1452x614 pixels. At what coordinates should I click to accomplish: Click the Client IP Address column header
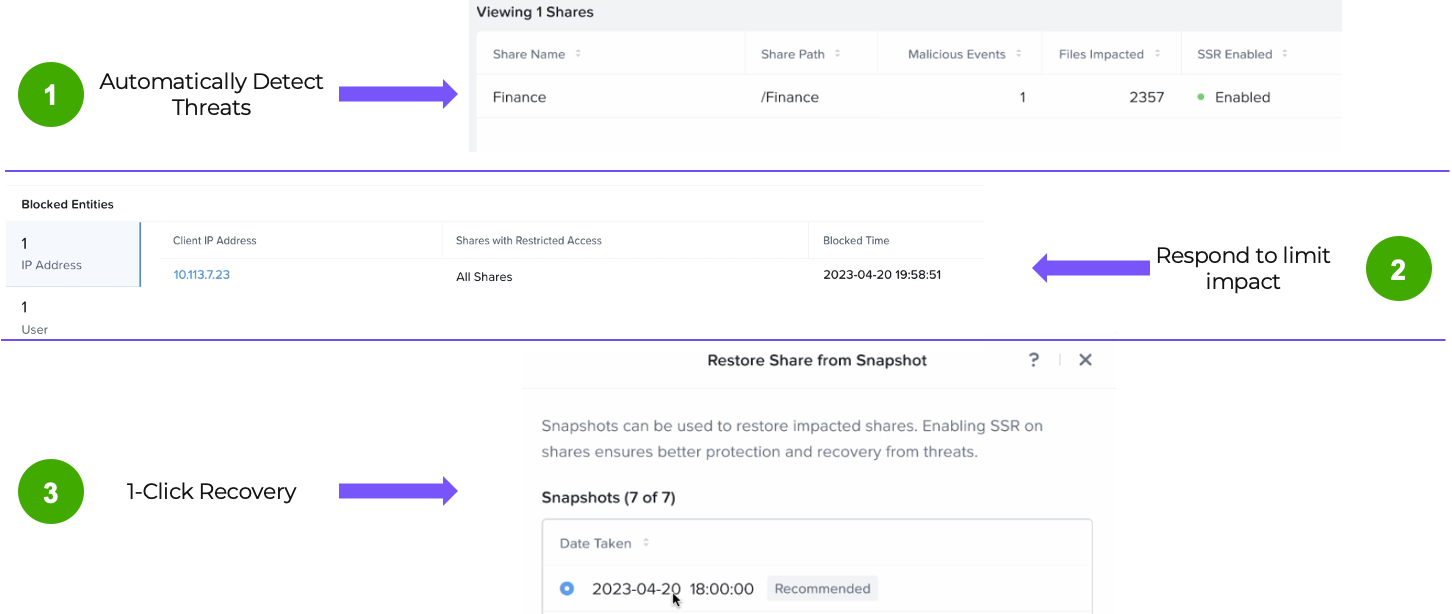tap(214, 241)
